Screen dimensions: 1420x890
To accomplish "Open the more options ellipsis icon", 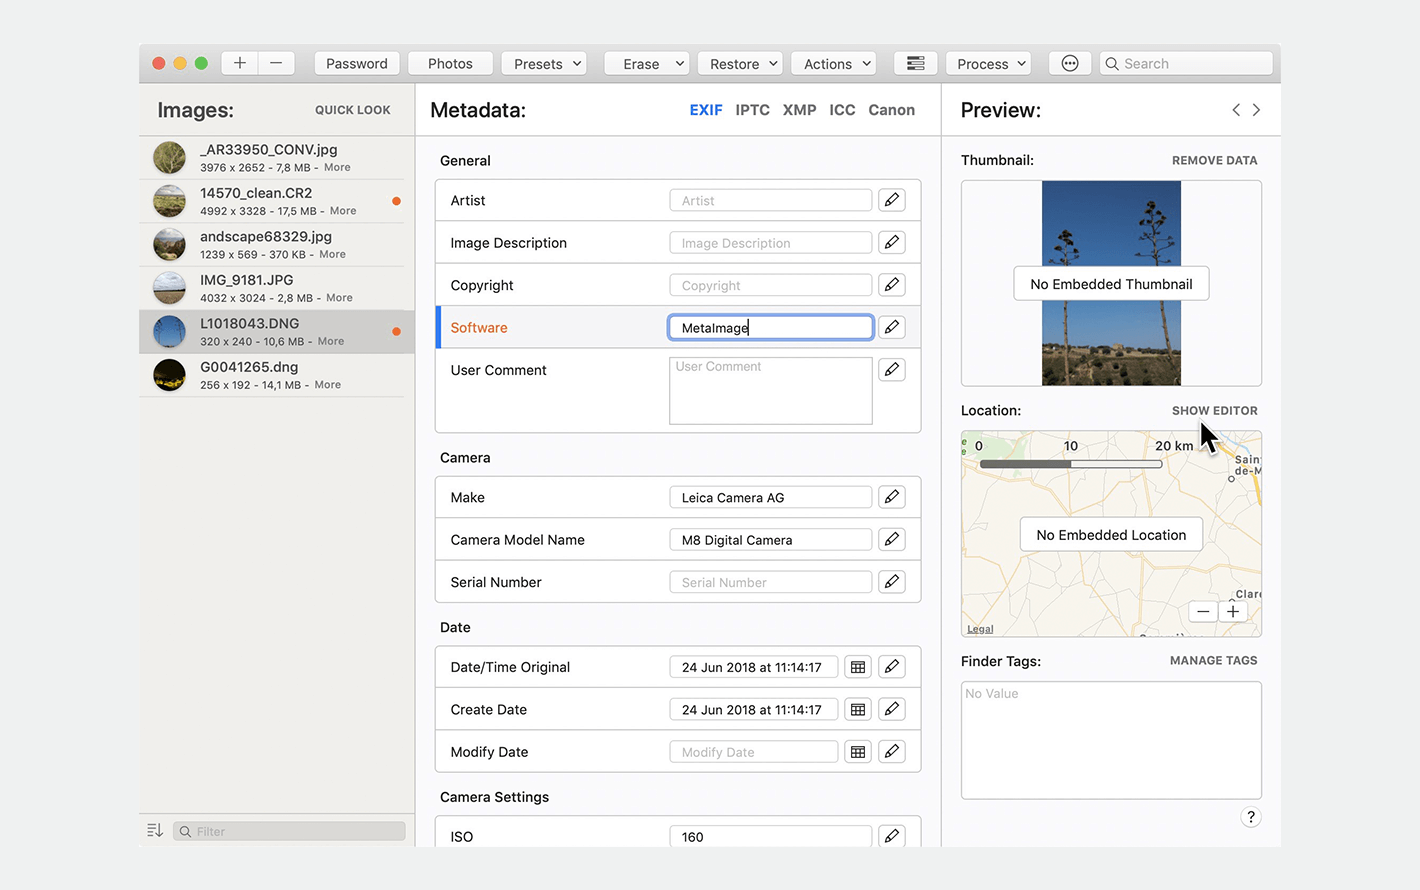I will coord(1070,63).
